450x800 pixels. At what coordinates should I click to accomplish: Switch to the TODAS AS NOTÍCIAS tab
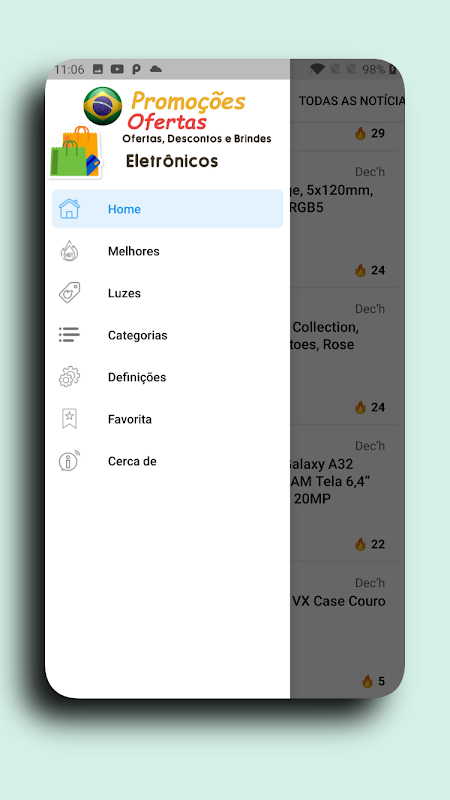(351, 101)
